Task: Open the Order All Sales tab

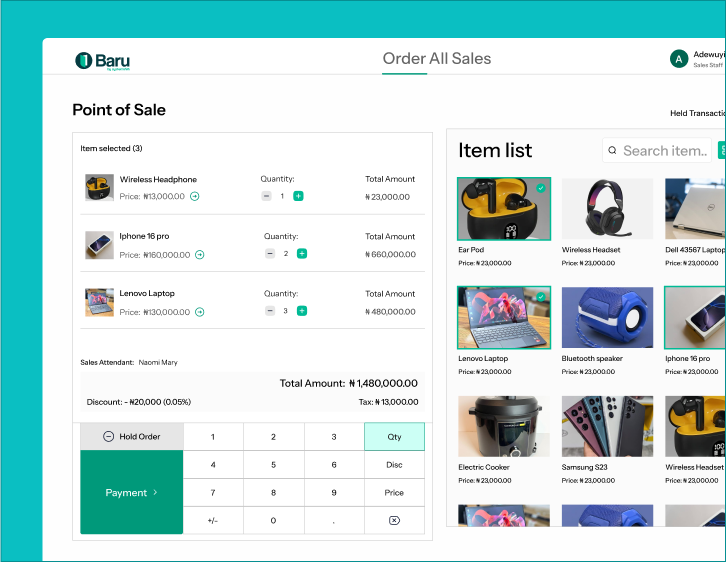Action: click(x=437, y=59)
